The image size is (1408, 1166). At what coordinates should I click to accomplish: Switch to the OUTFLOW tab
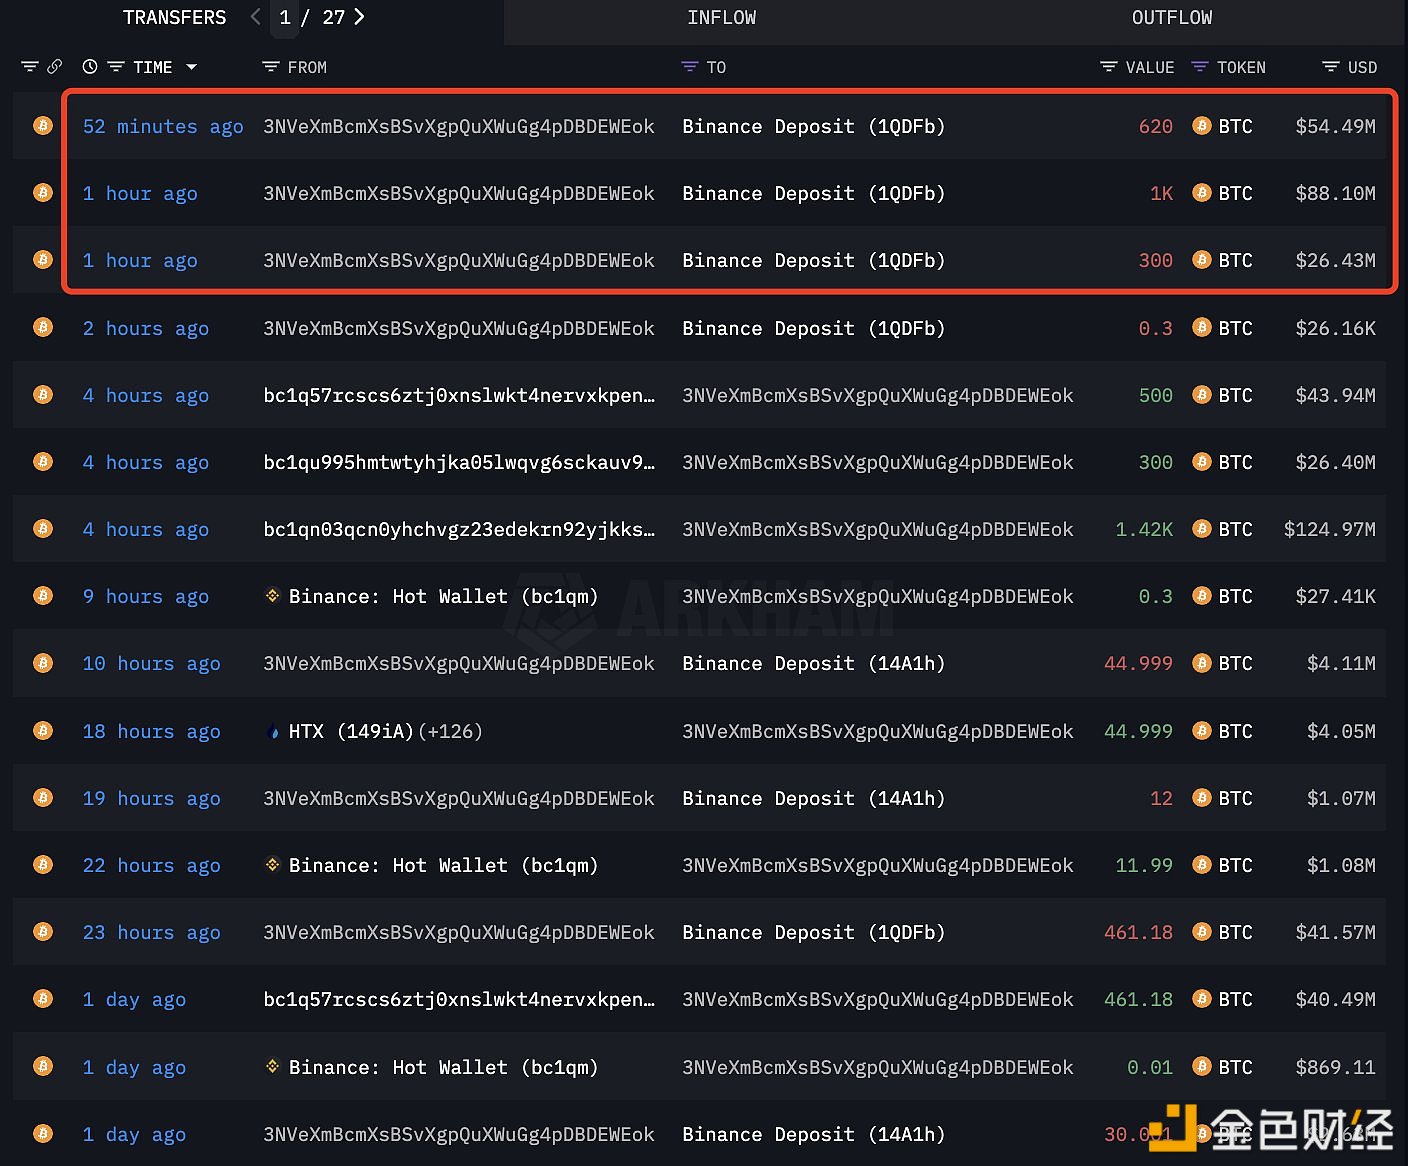pyautogui.click(x=1171, y=18)
